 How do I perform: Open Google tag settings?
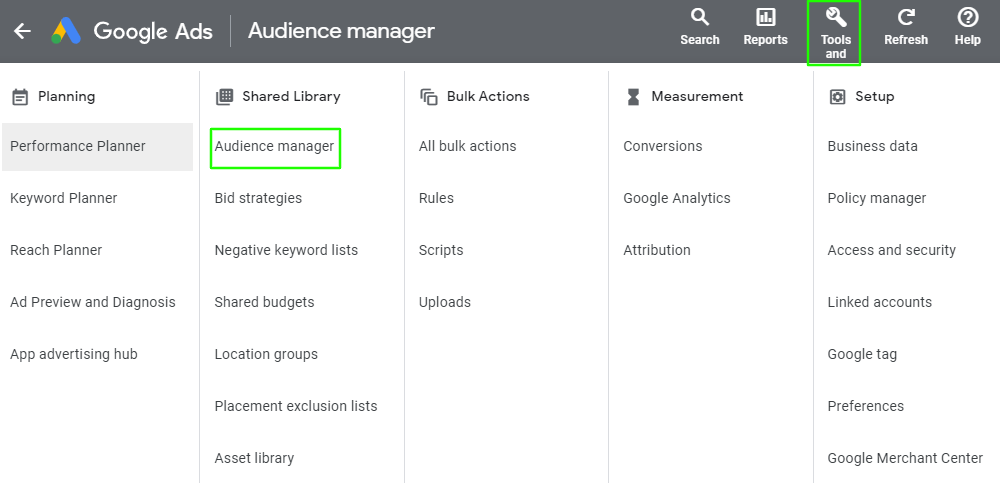click(862, 354)
